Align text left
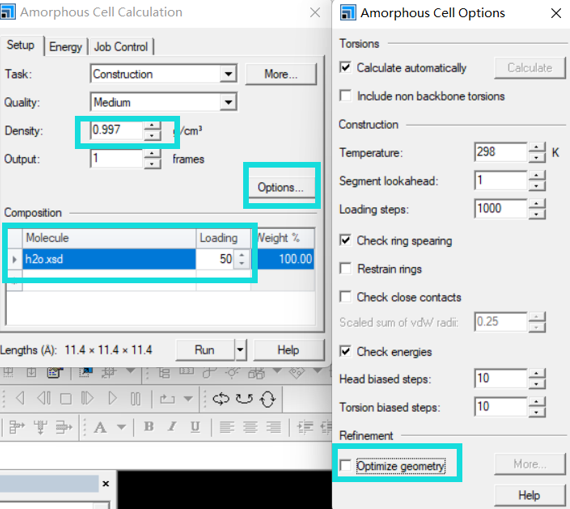The height and width of the screenshot is (509, 570). (x=227, y=427)
